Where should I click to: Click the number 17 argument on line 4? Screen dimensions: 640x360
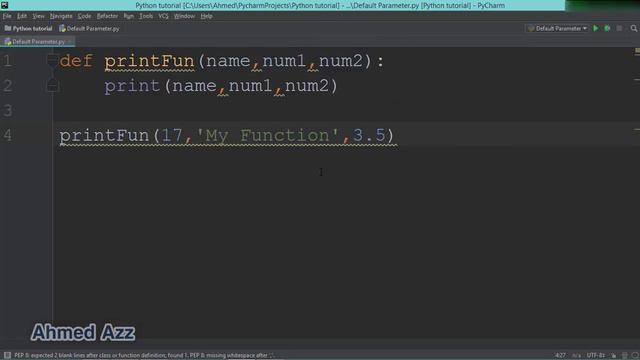tap(172, 135)
